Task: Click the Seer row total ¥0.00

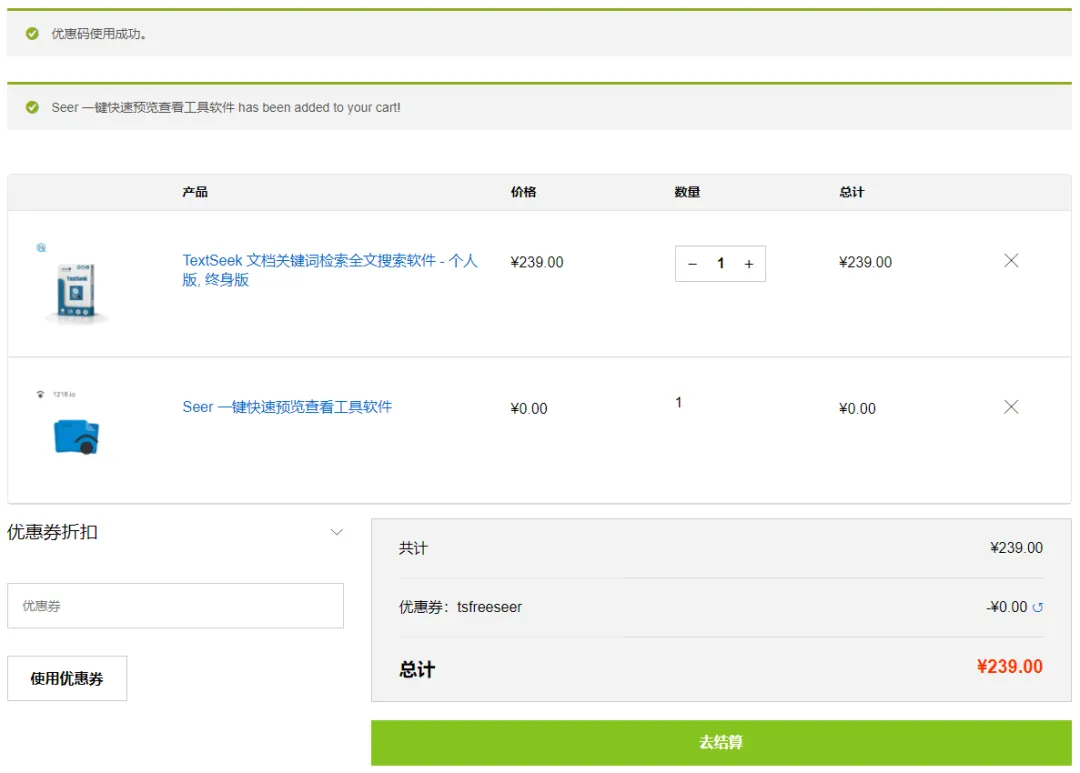Action: click(857, 409)
